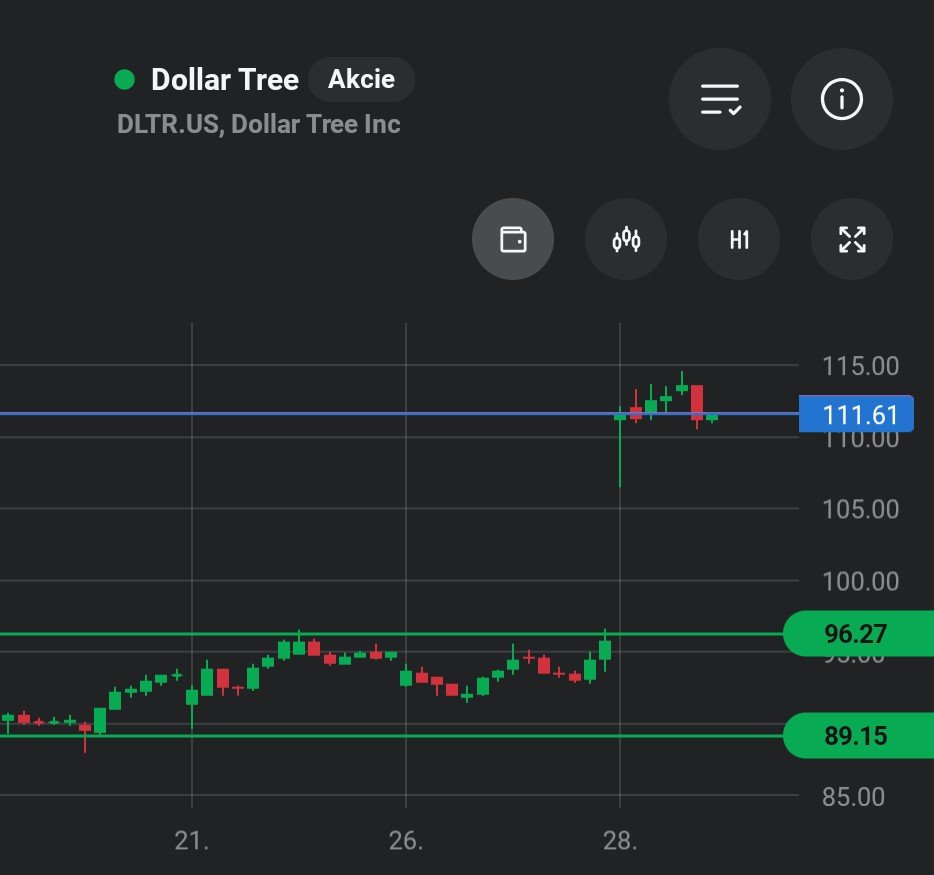Viewport: 934px width, 875px height.
Task: Tap the 100.00 price axis label
Action: (x=860, y=581)
